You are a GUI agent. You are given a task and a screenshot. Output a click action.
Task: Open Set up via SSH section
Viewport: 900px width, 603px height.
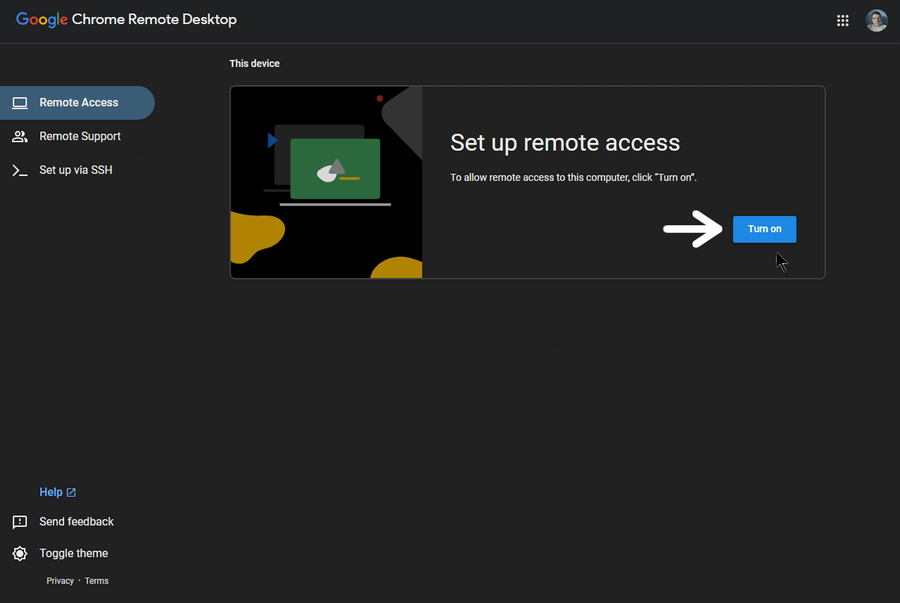click(x=77, y=170)
